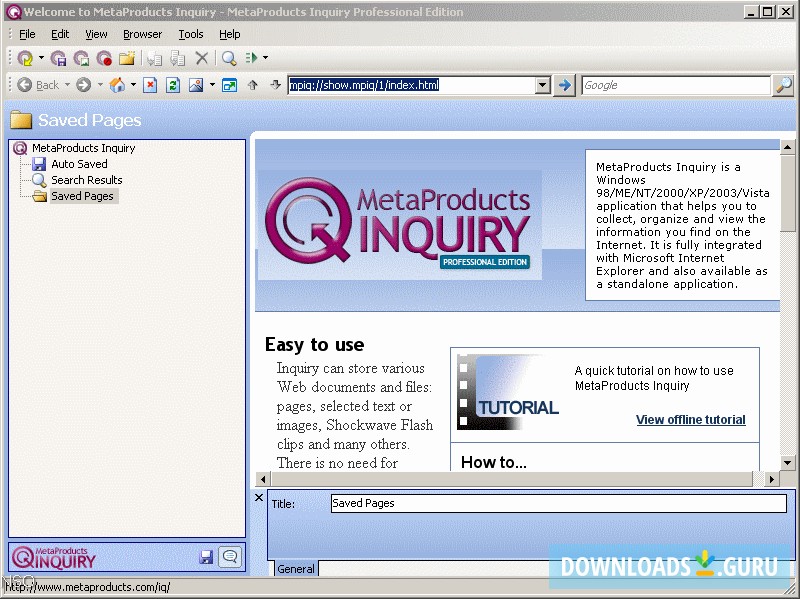This screenshot has width=800, height=599.
Task: Click the status bar URL text
Action: click(x=88, y=587)
